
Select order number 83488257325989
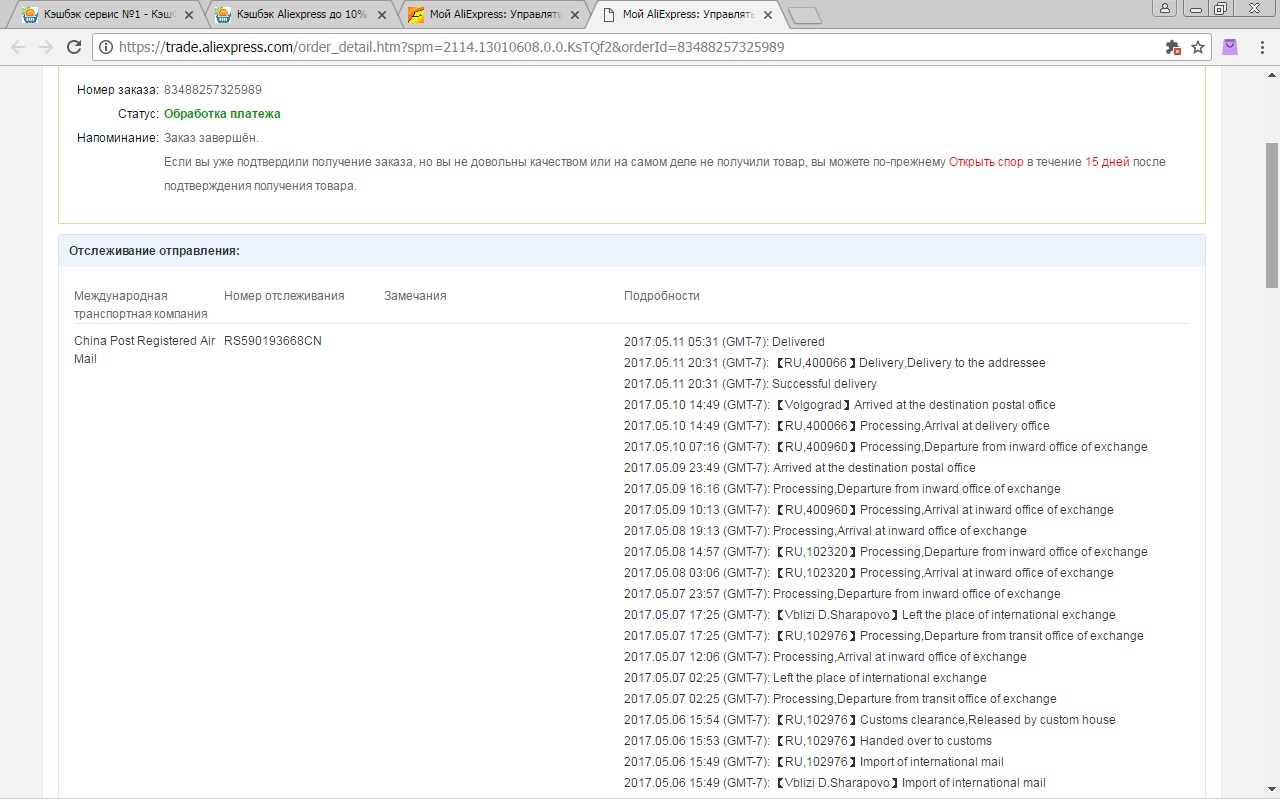[213, 90]
